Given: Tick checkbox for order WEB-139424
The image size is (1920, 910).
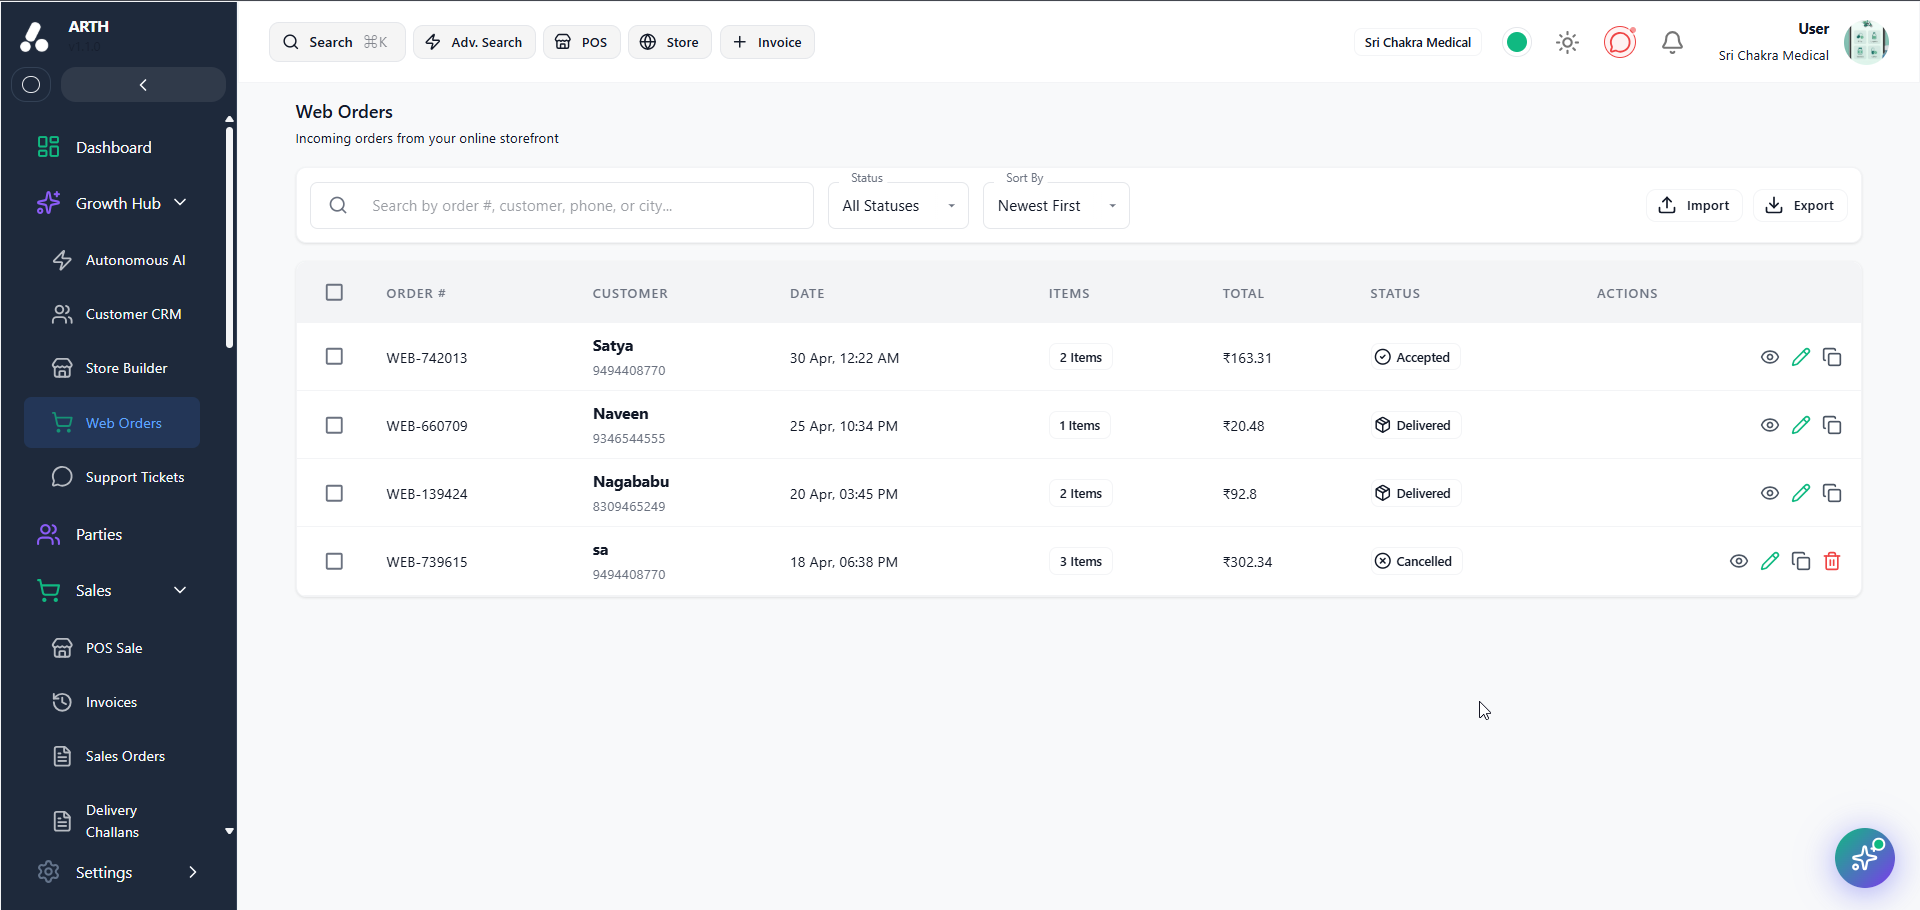Looking at the screenshot, I should 334,493.
